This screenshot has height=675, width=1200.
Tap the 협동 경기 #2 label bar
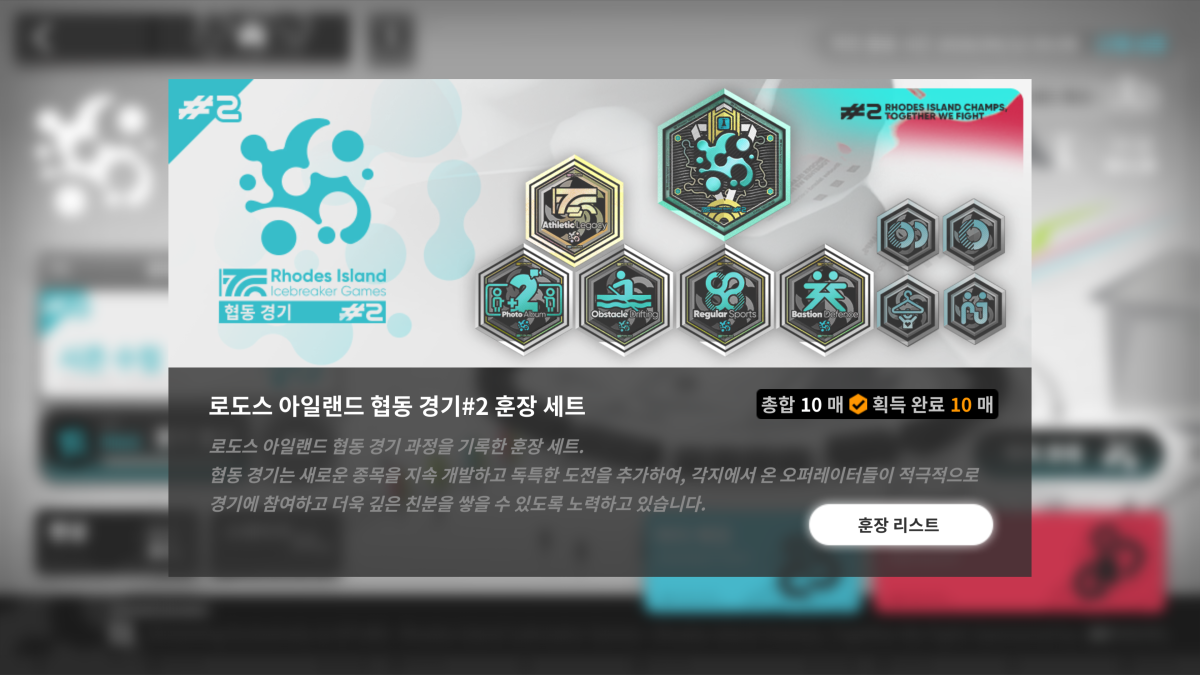click(301, 311)
